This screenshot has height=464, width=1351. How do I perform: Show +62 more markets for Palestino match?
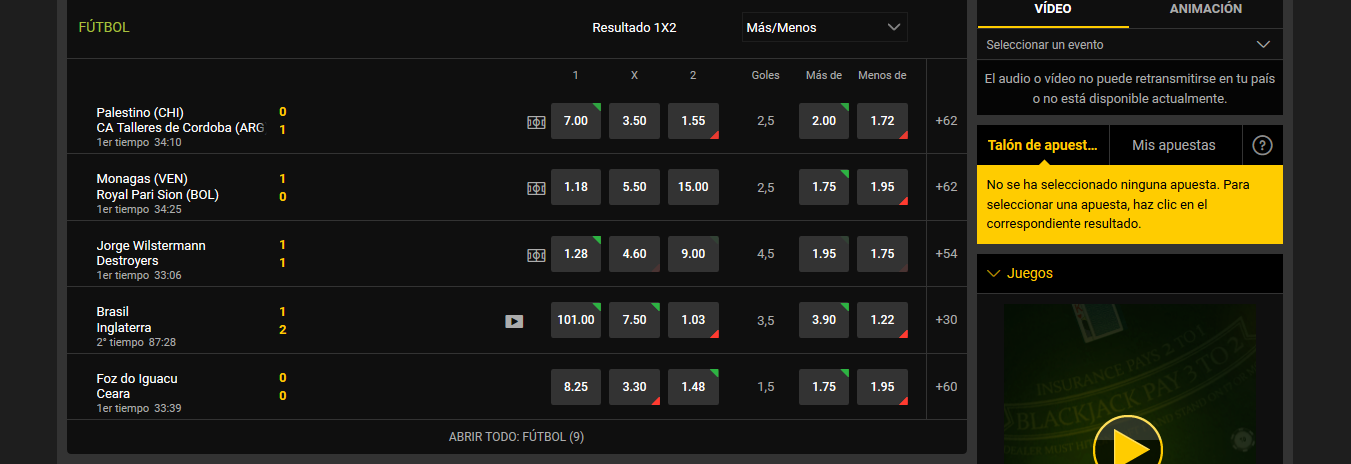click(x=946, y=121)
